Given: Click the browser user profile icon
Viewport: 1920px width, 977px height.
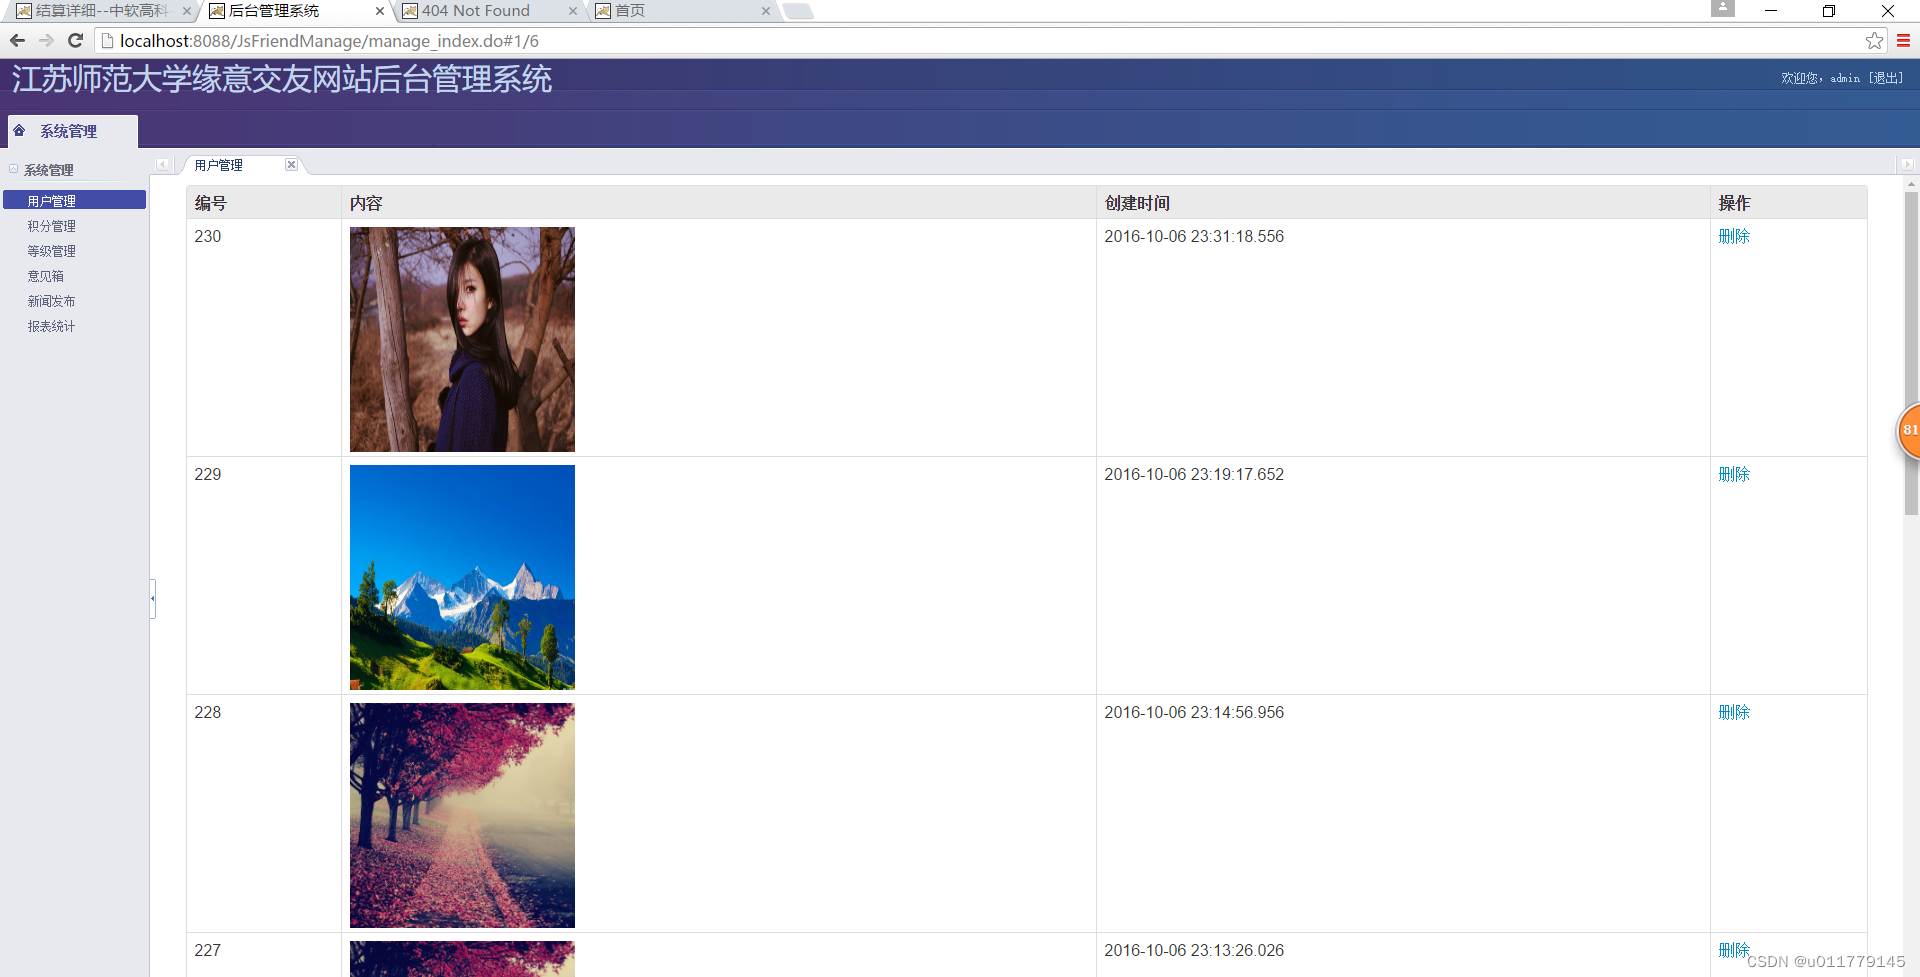Looking at the screenshot, I should click(1722, 8).
